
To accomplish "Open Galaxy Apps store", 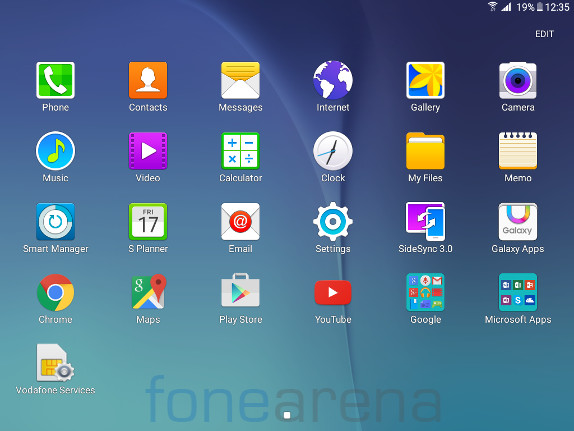I will click(518, 222).
